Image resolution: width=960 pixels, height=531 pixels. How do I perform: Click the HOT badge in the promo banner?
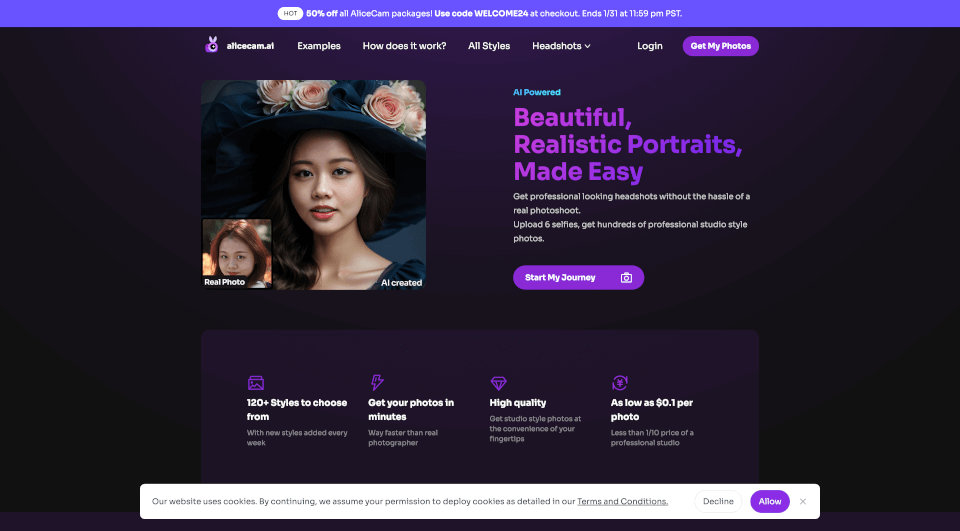(x=290, y=13)
